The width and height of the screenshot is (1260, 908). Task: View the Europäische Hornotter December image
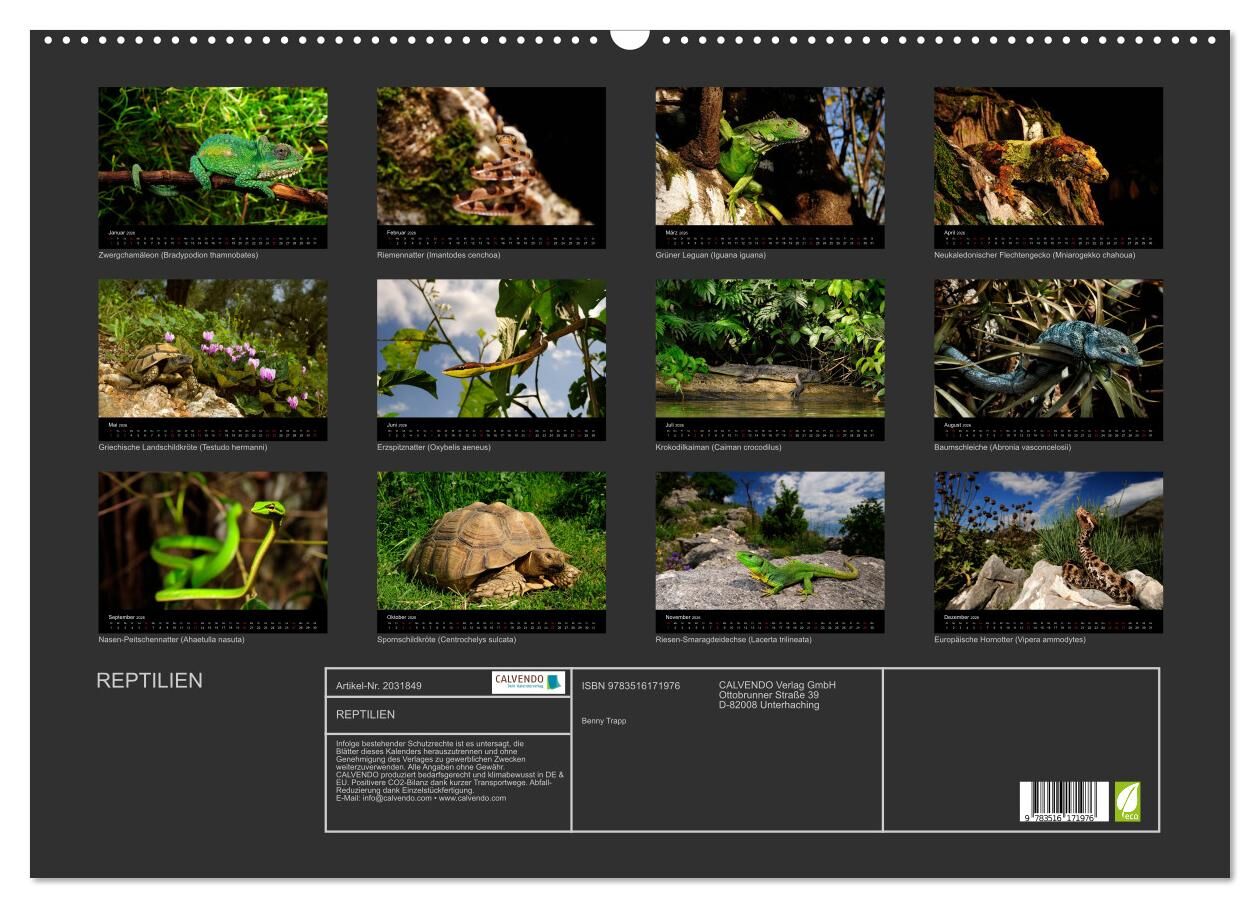pos(1048,541)
